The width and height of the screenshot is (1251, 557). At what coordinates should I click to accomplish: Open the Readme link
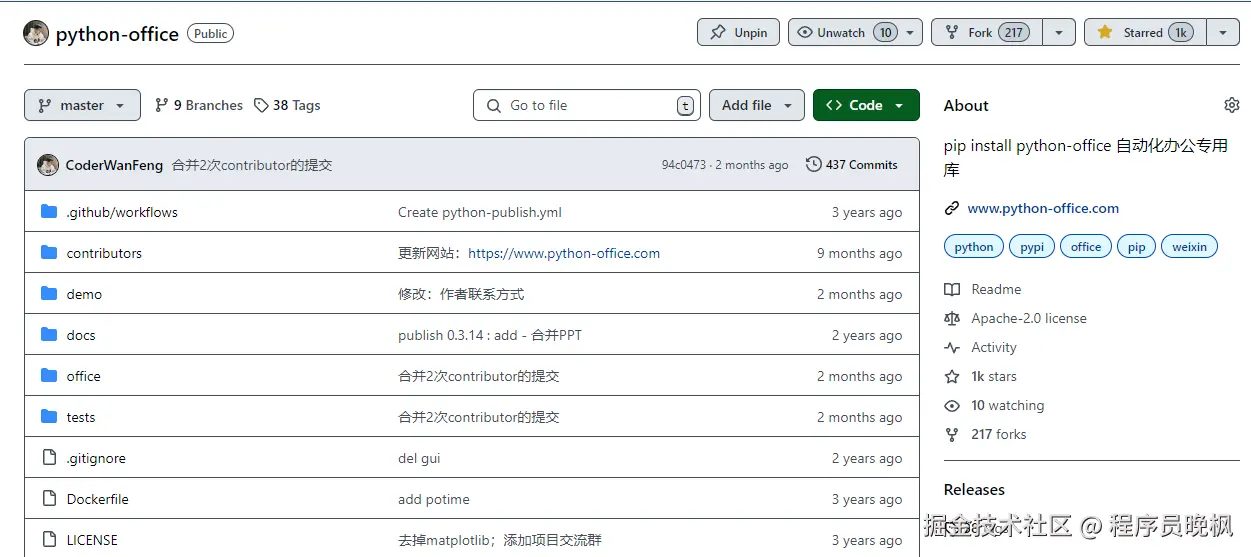click(x=984, y=289)
